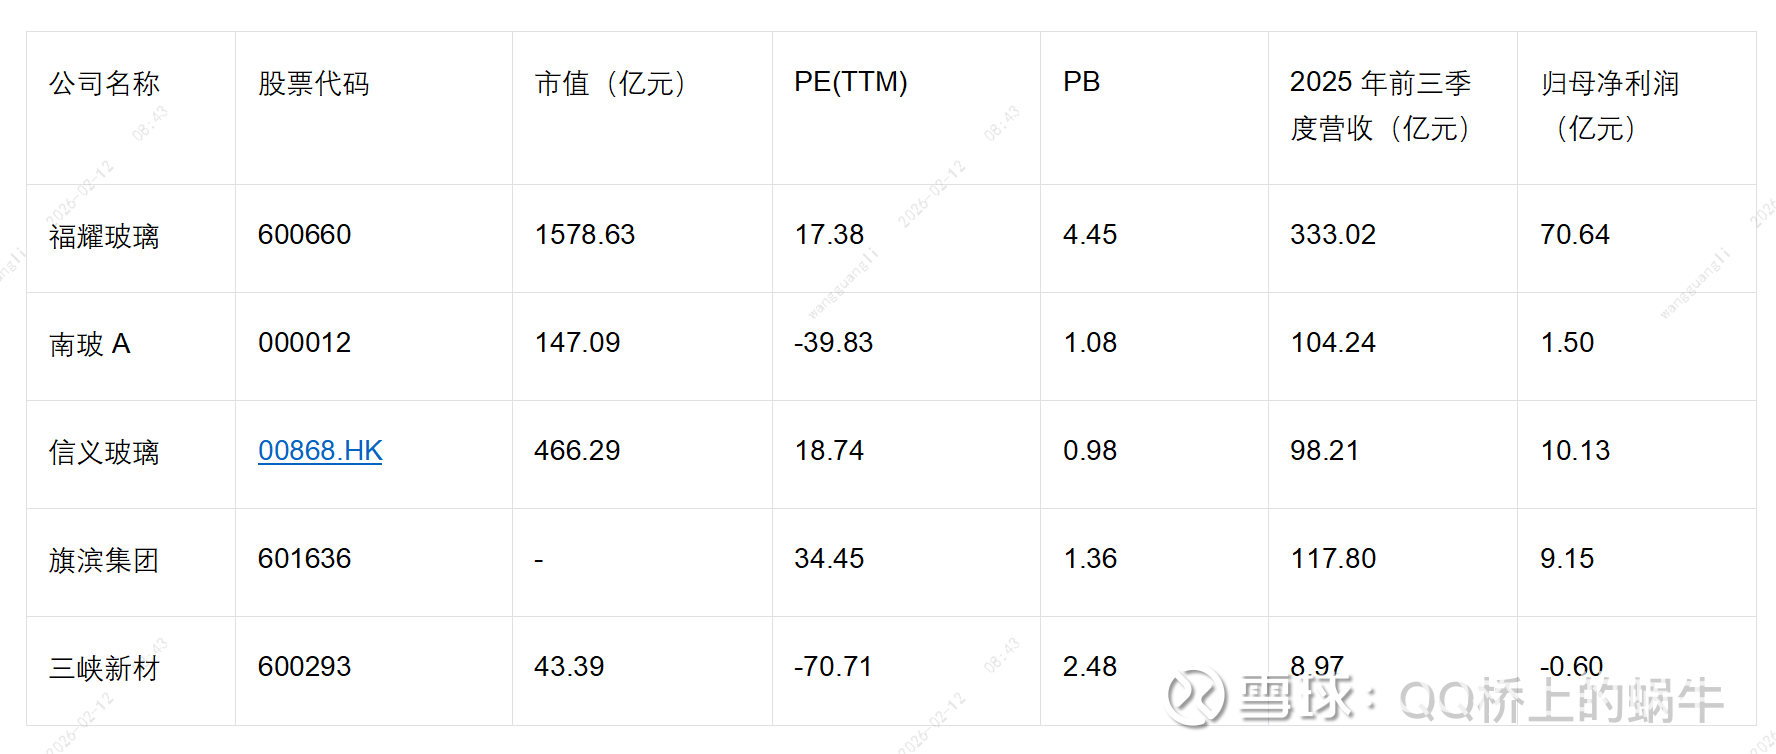This screenshot has width=1776, height=754.
Task: Click the 信义玻璃 company name cell
Action: [x=105, y=453]
